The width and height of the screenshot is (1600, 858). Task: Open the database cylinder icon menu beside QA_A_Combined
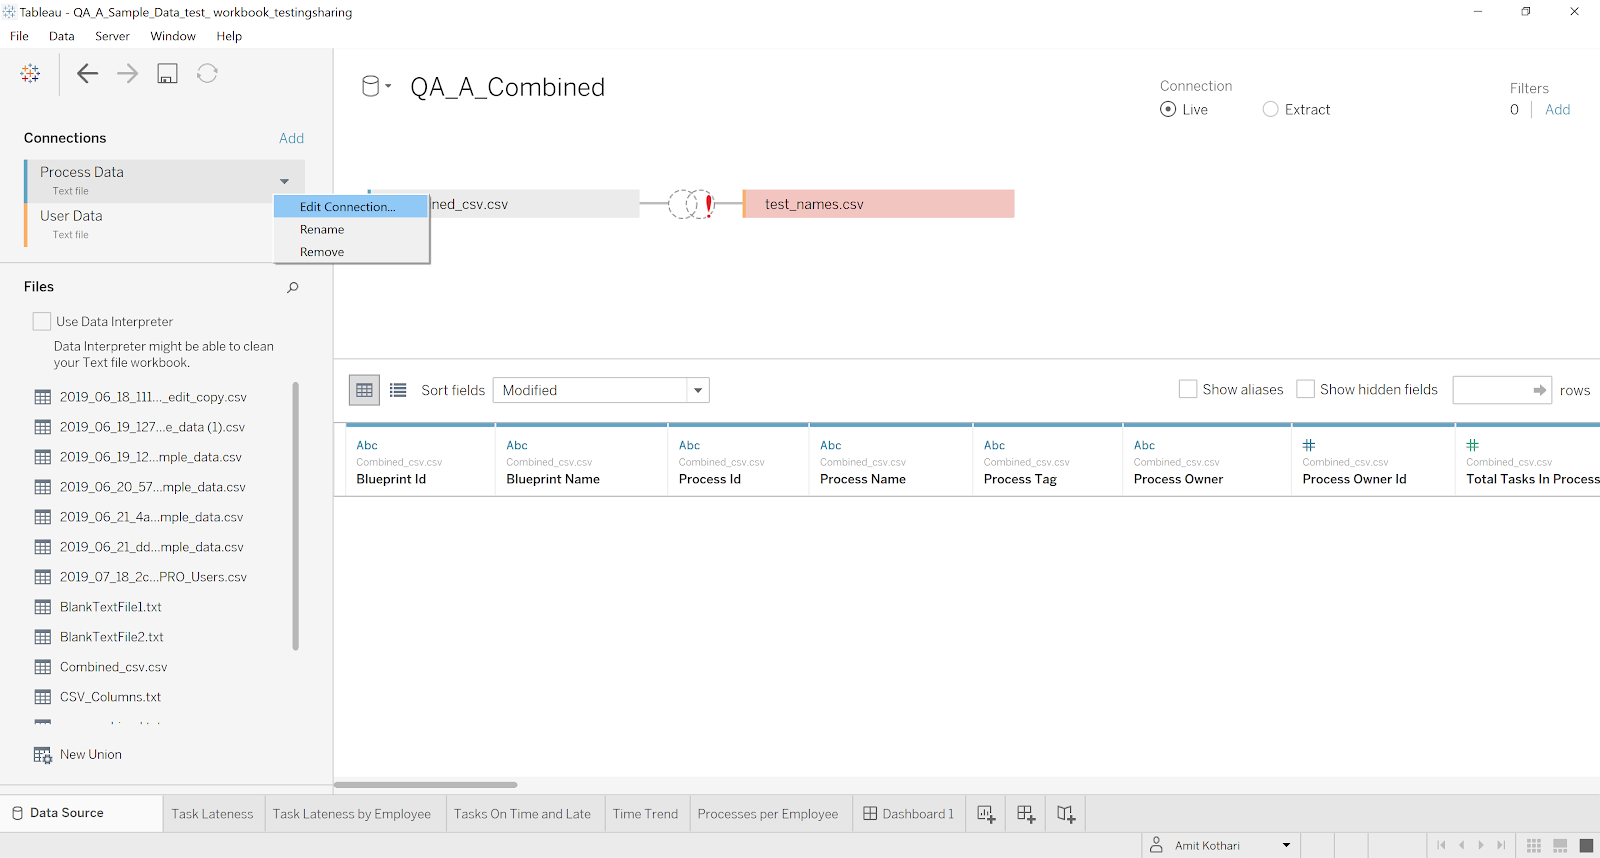click(376, 86)
